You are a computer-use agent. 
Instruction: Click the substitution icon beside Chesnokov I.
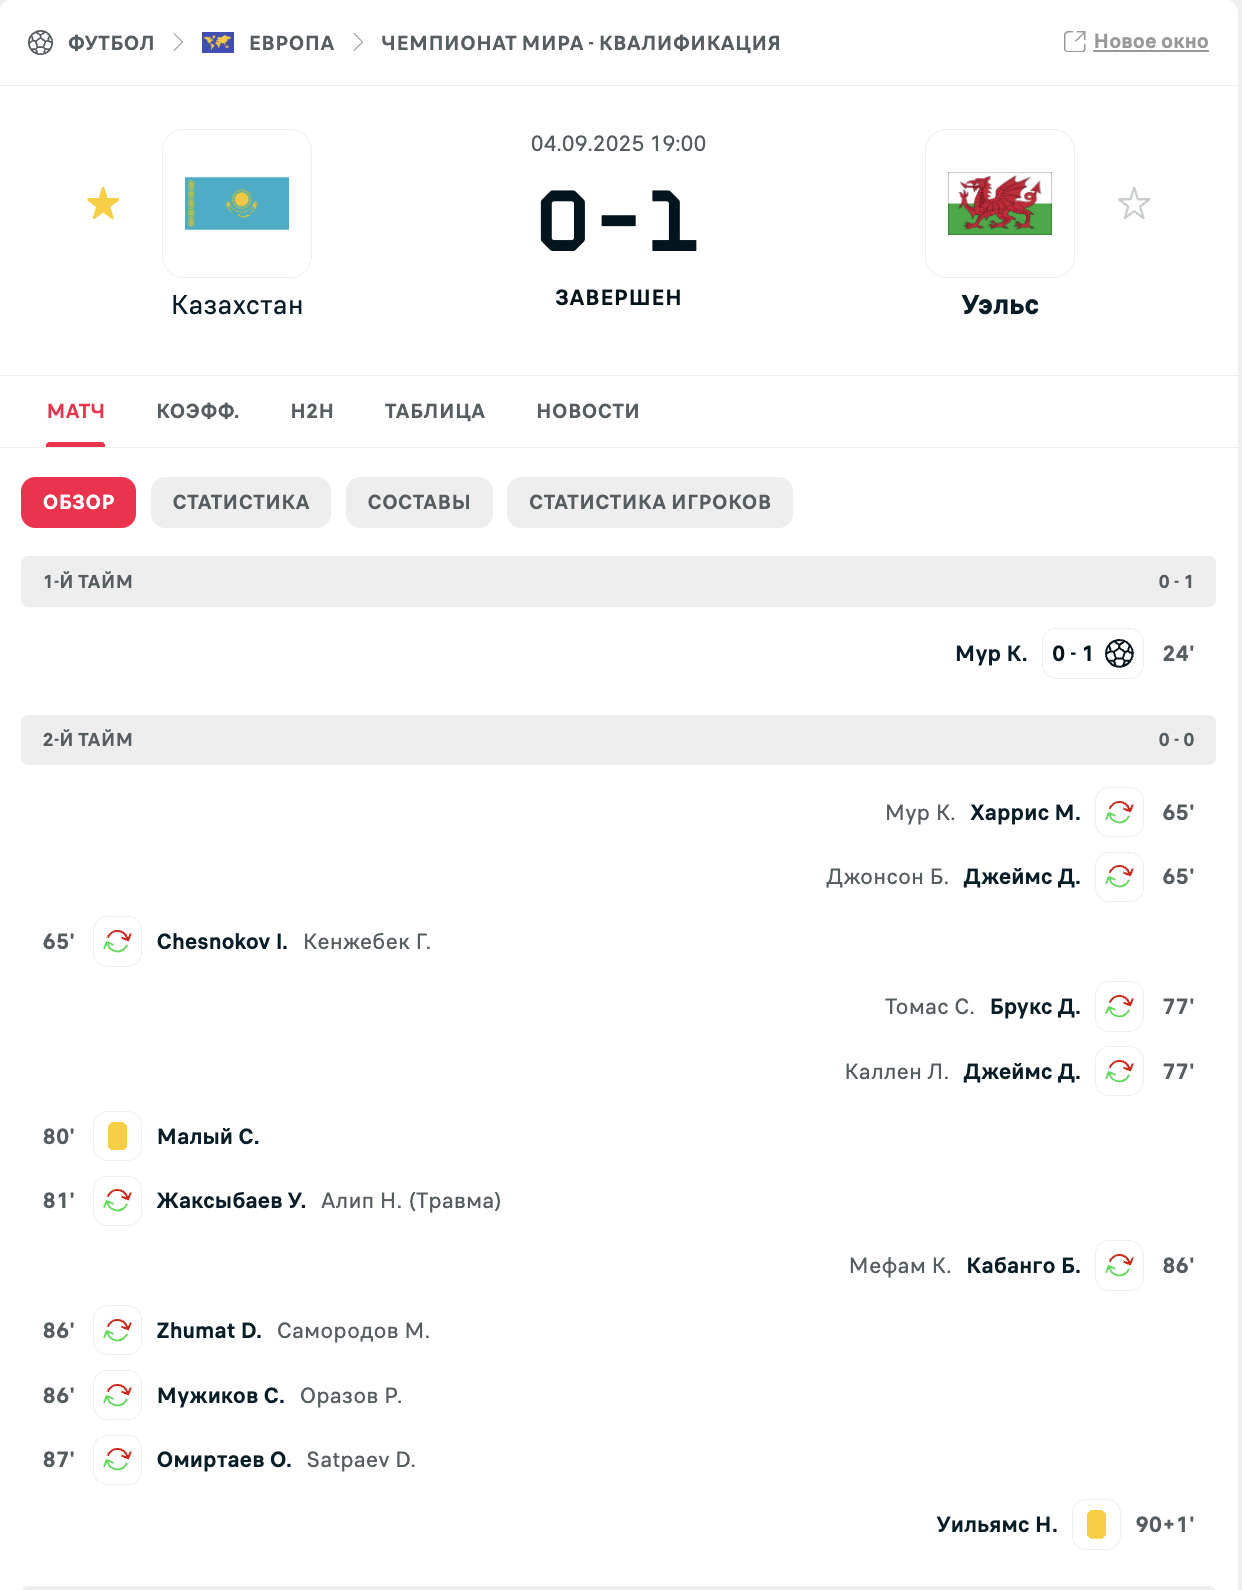[117, 941]
